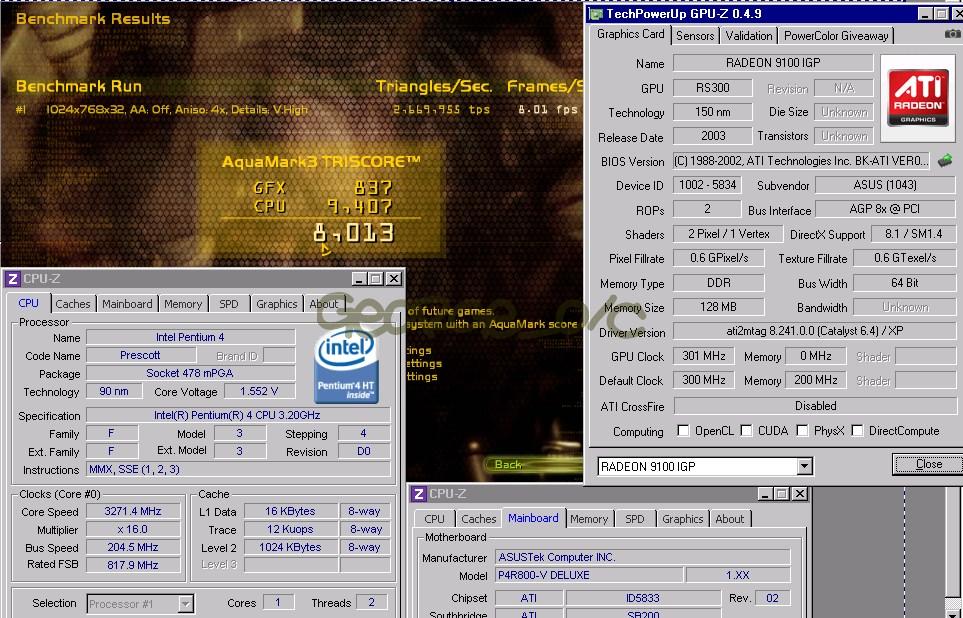
Task: Click the Device ID value 1002 - 5834
Action: point(707,185)
